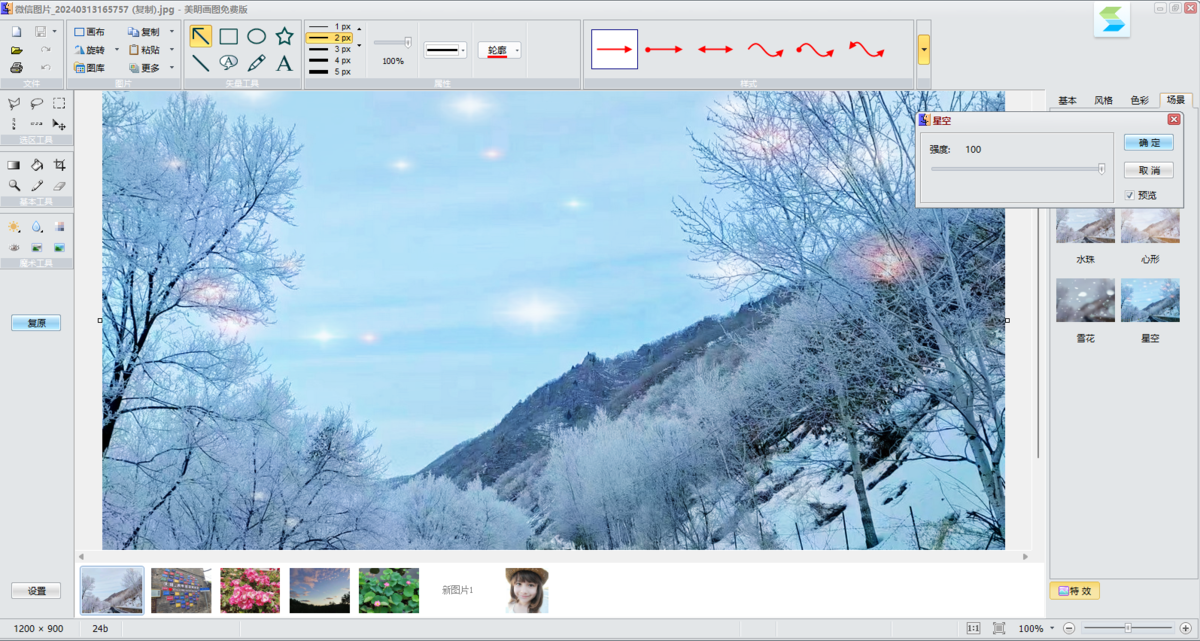The image size is (1200, 641).
Task: Select the text (A) tool
Action: pos(285,63)
